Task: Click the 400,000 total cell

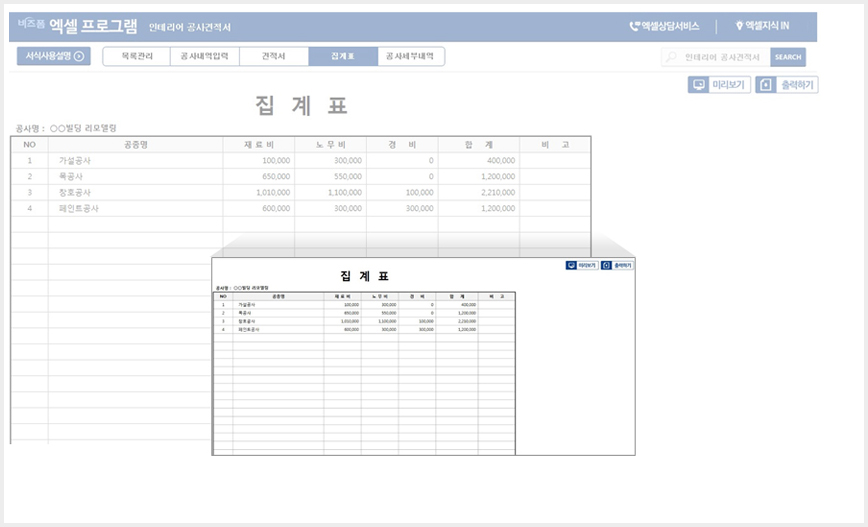Action: [479, 161]
